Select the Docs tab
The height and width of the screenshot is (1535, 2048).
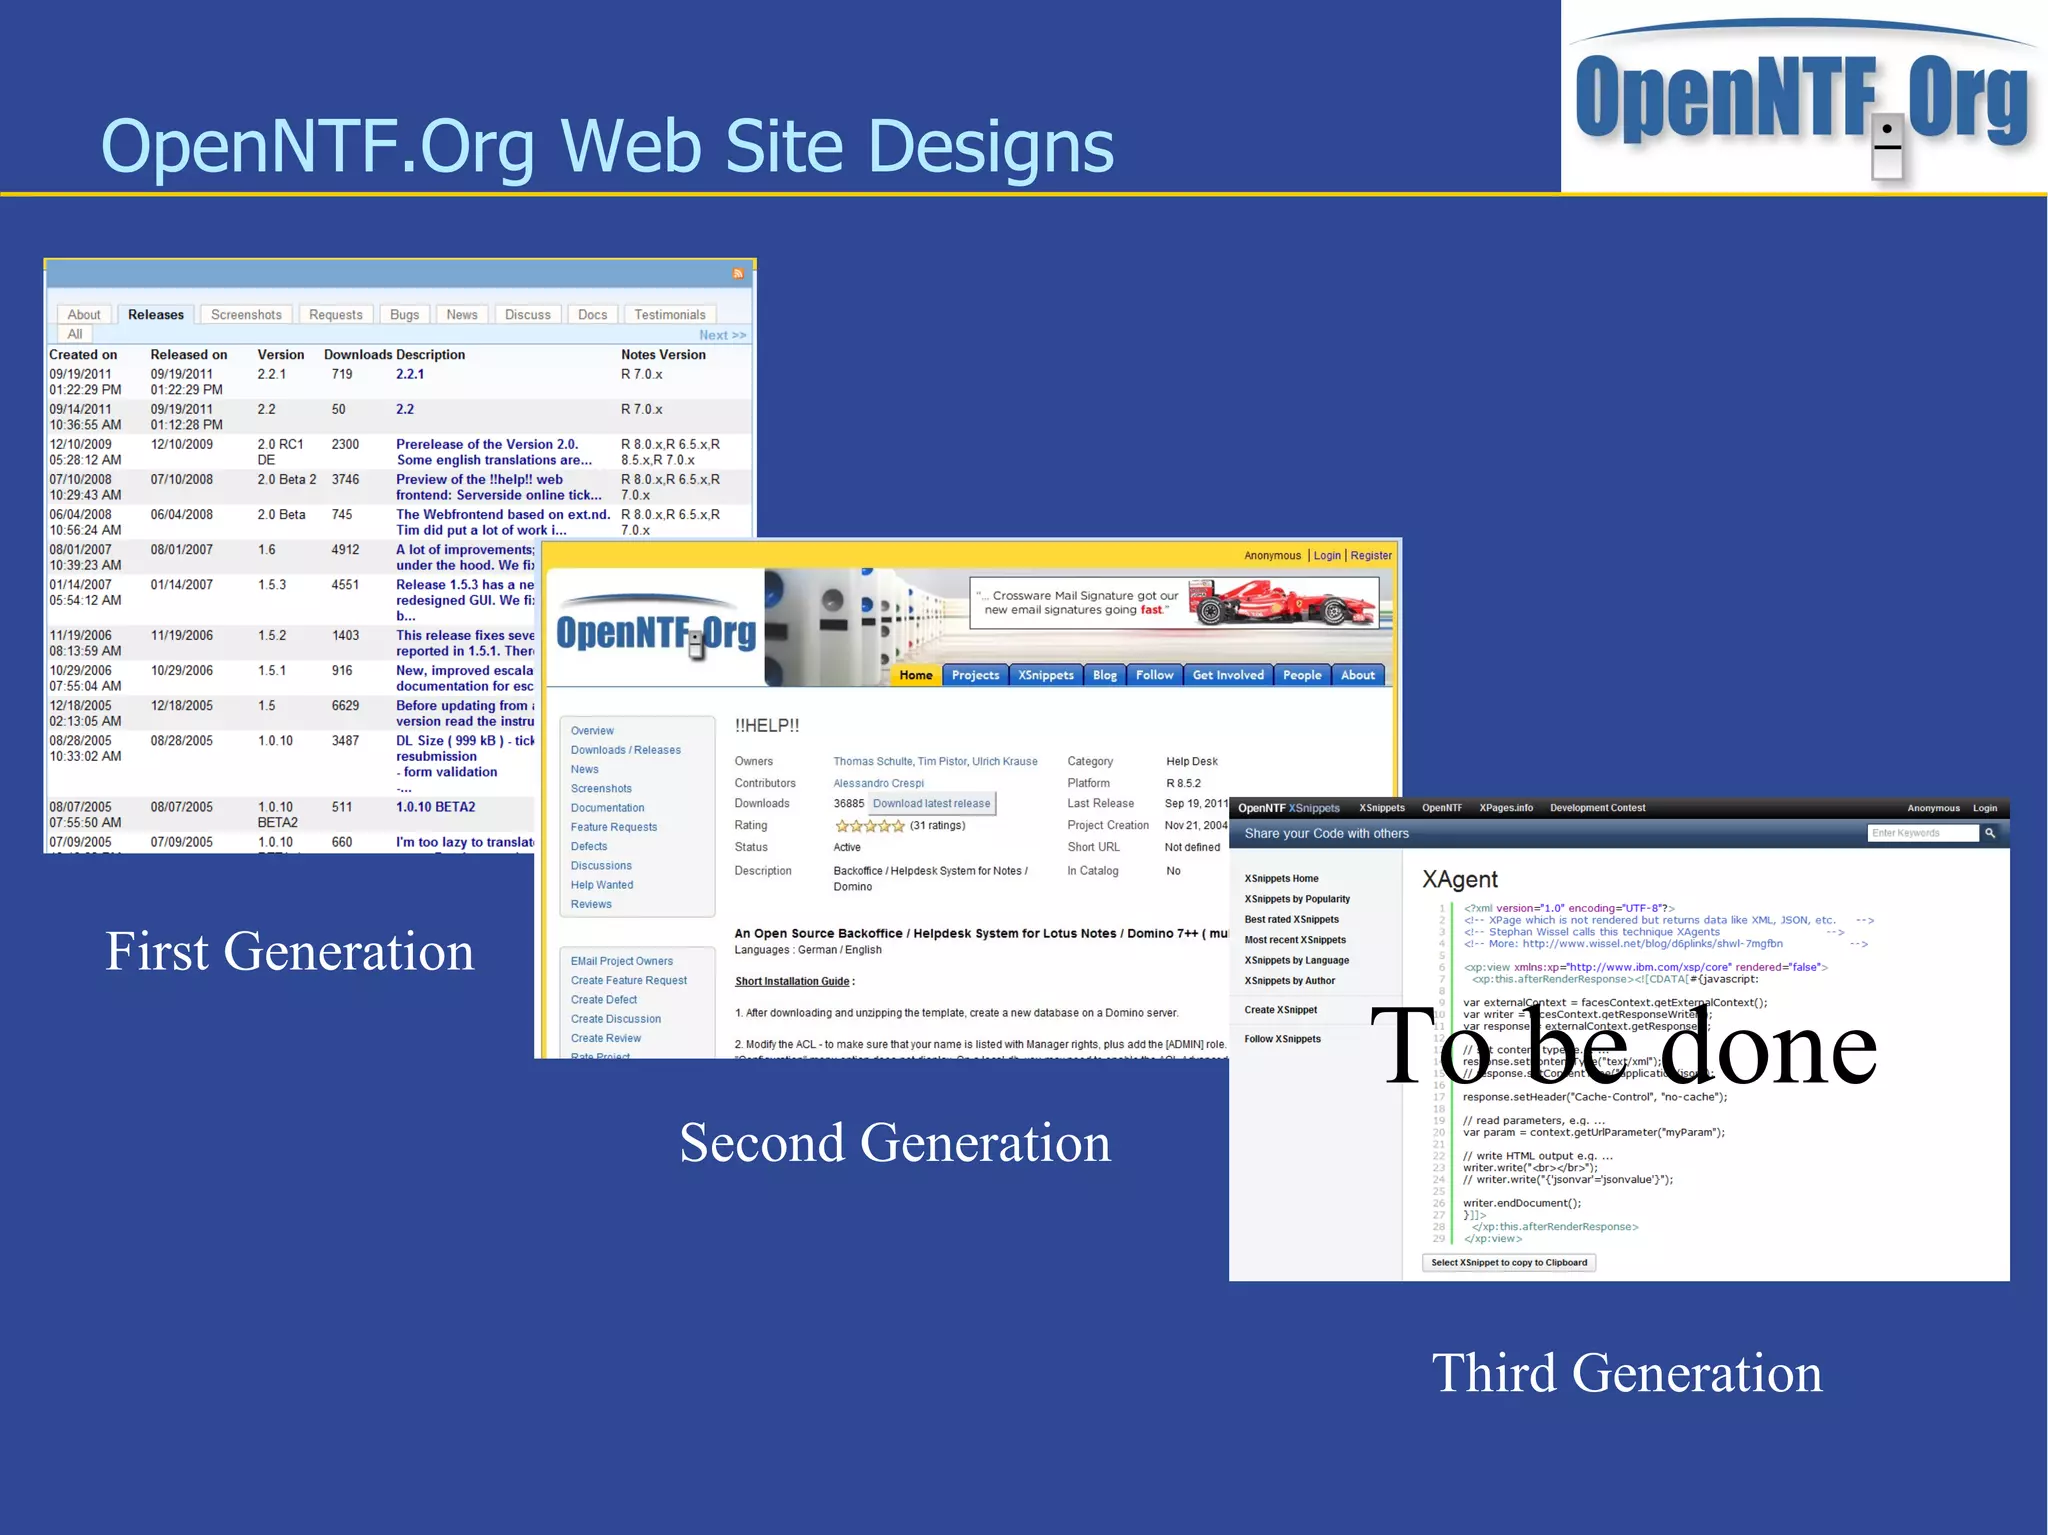[x=593, y=315]
